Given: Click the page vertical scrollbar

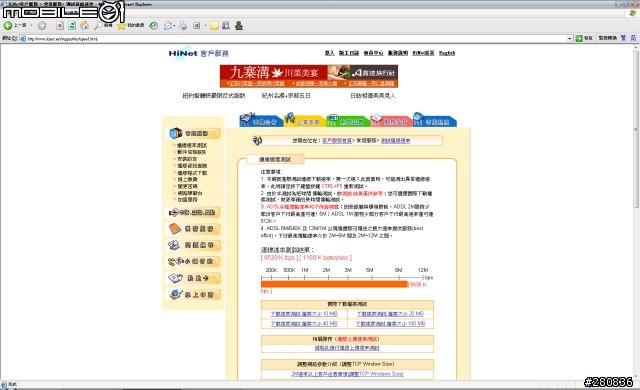Looking at the screenshot, I should point(636,212).
